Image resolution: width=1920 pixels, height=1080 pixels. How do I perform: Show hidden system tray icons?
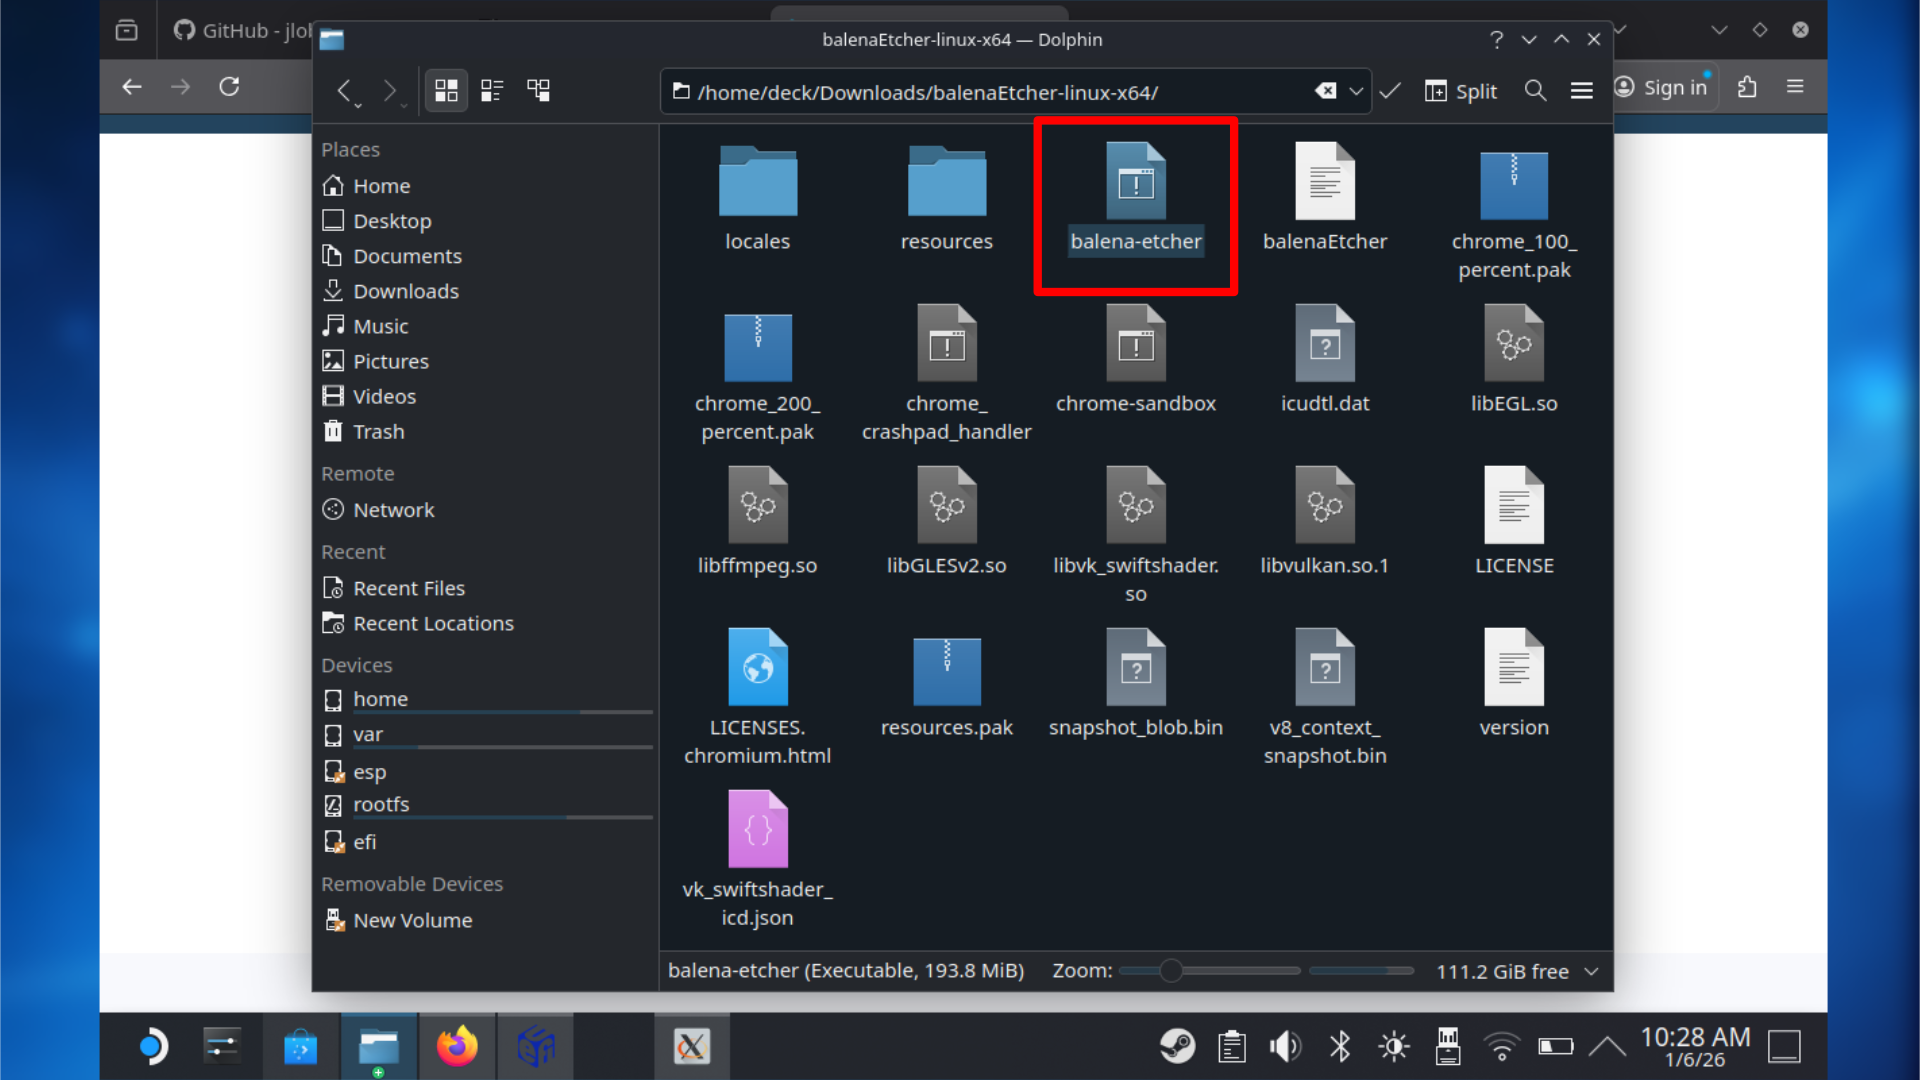coord(1606,1046)
